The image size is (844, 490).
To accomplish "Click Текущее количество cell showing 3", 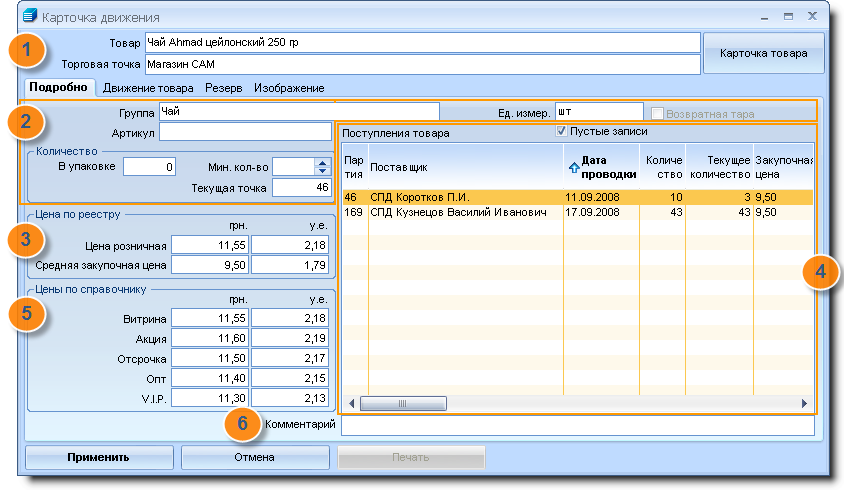I will point(720,197).
